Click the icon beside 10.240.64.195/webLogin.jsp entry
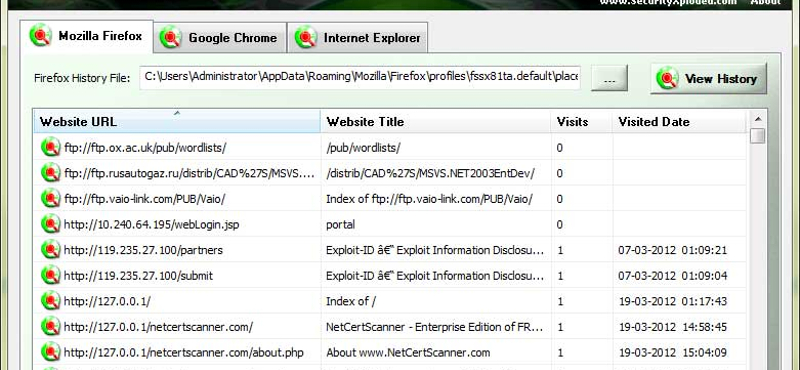Image resolution: width=800 pixels, height=370 pixels. pos(51,224)
